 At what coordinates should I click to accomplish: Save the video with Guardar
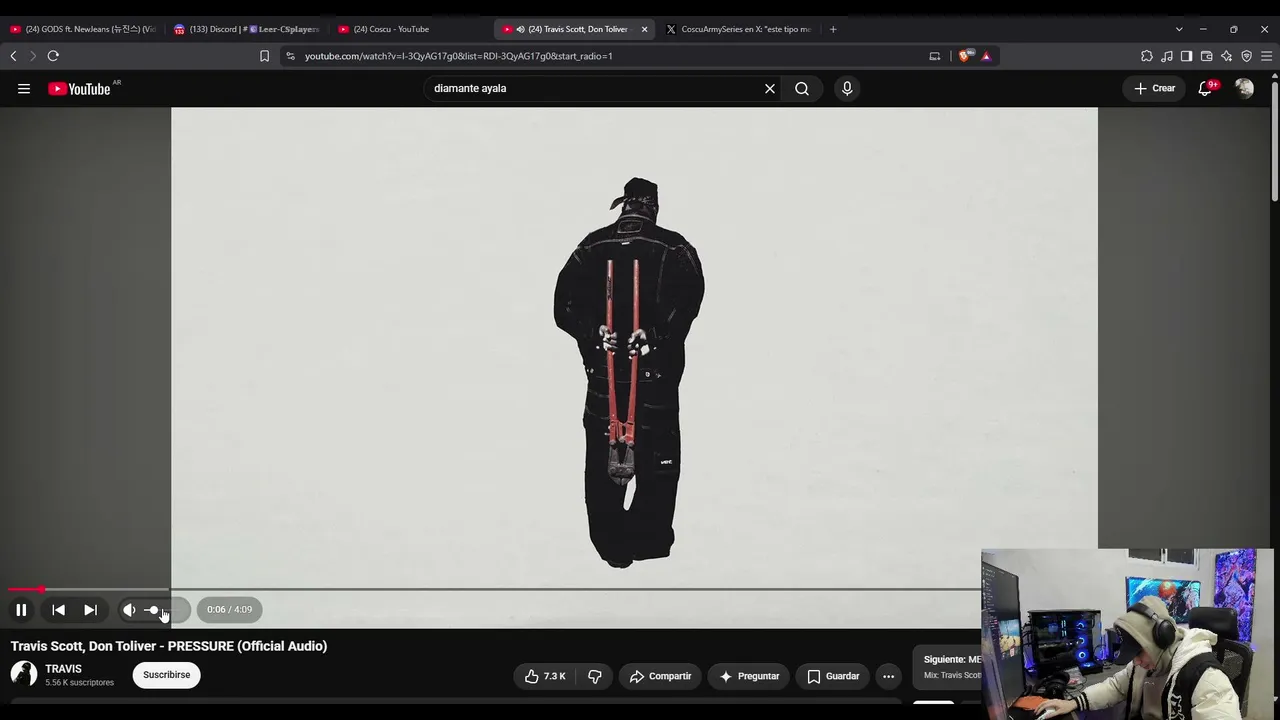click(833, 677)
